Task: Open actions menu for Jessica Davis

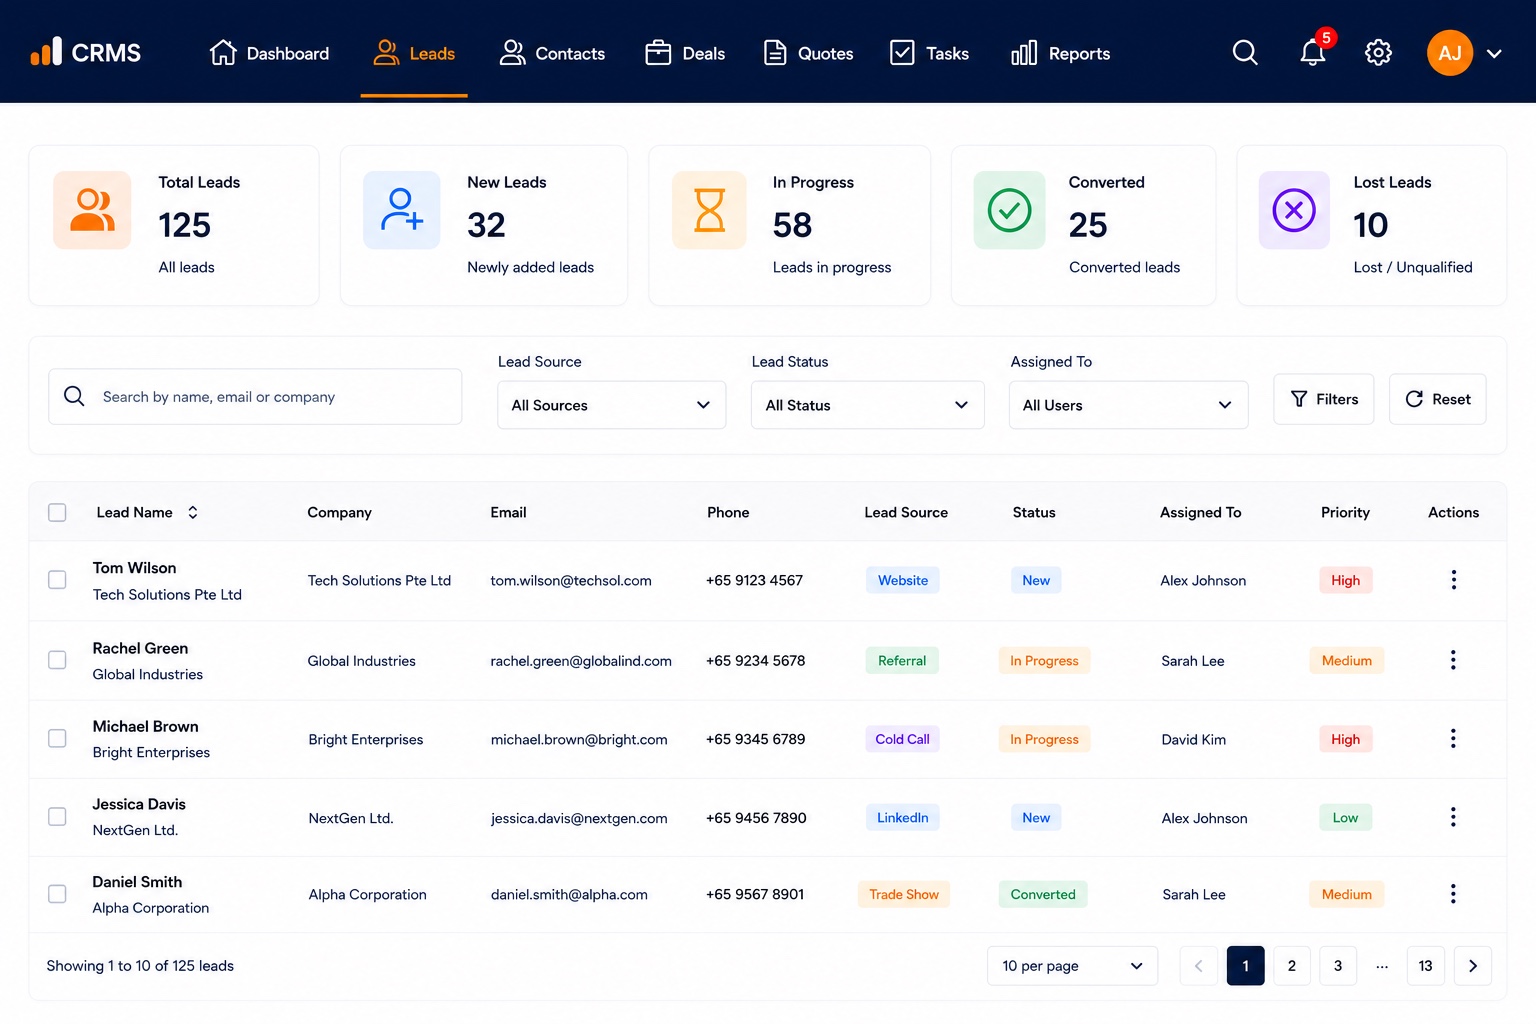Action: [x=1454, y=817]
